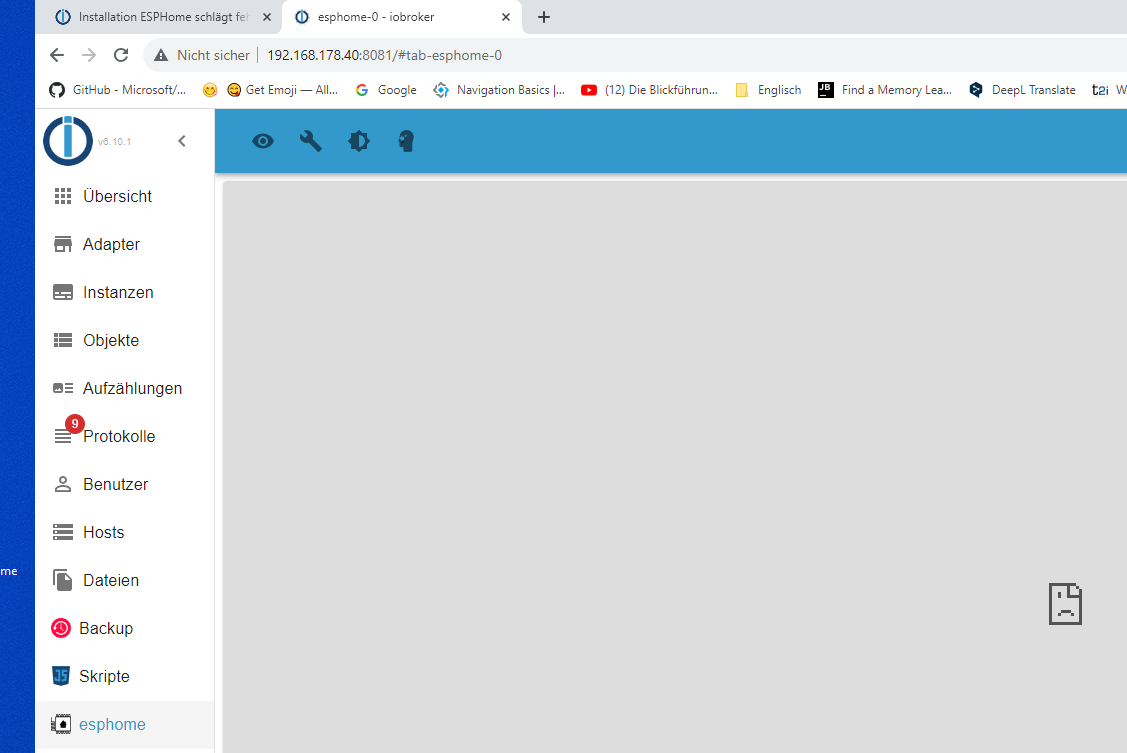This screenshot has width=1127, height=753.
Task: Click the Hosts storage icon
Action: coord(63,532)
